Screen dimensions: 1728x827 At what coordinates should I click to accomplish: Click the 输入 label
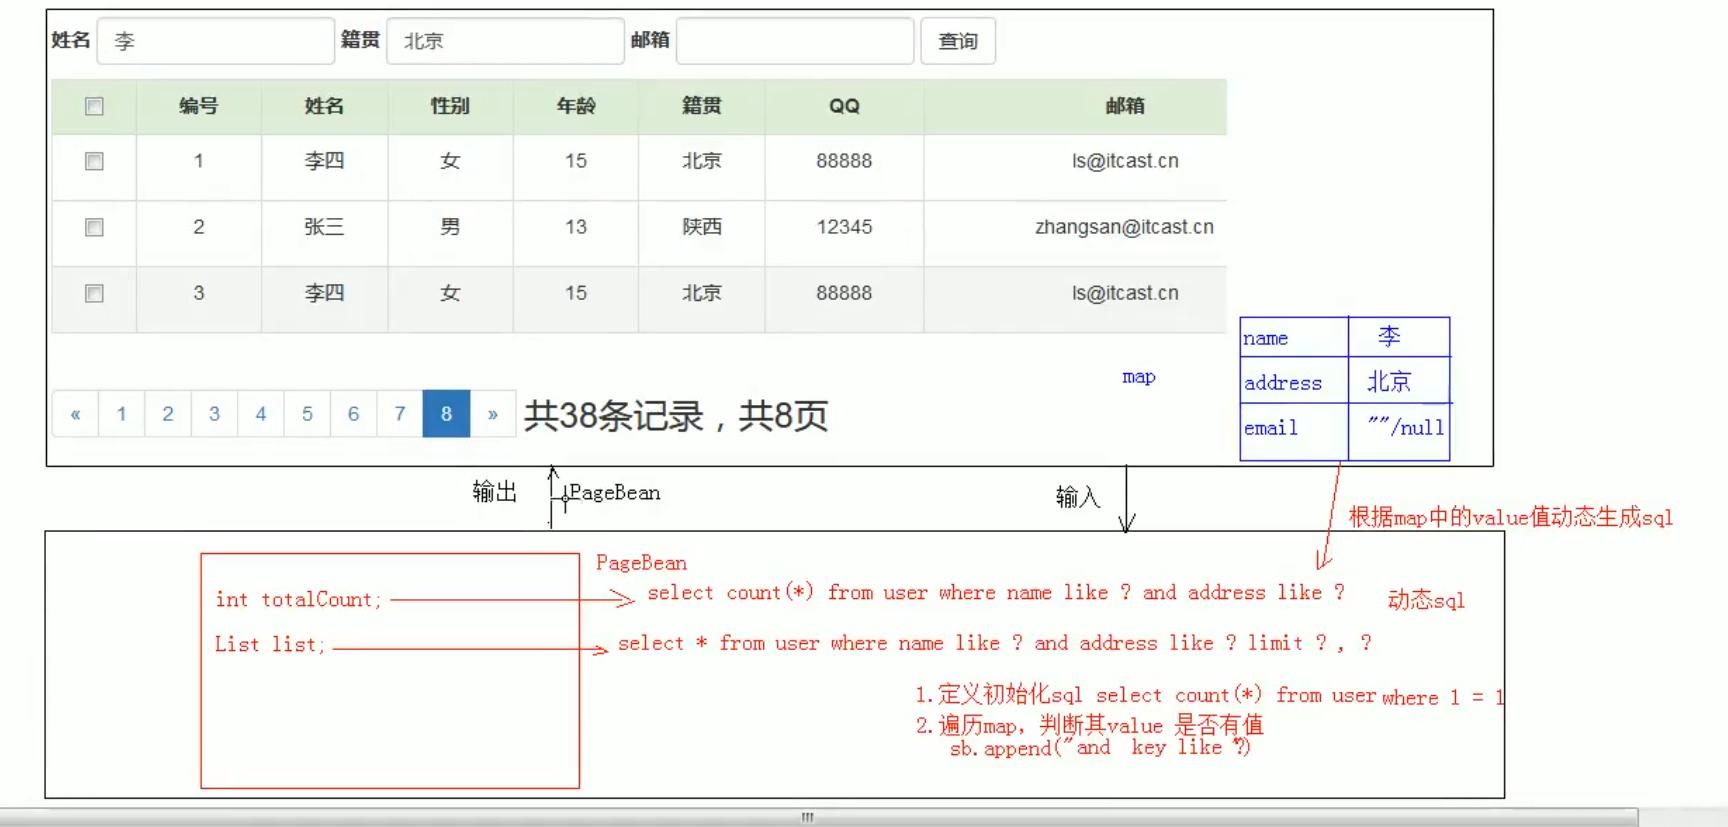point(1078,497)
